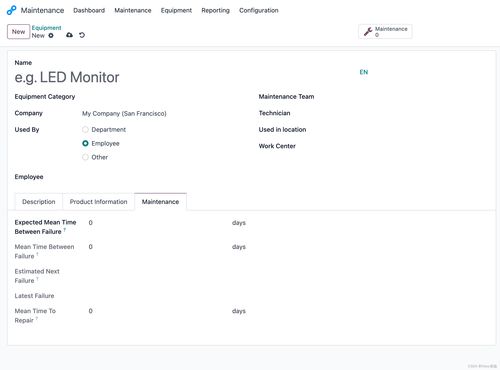Switch to the Description tab

pyautogui.click(x=39, y=202)
